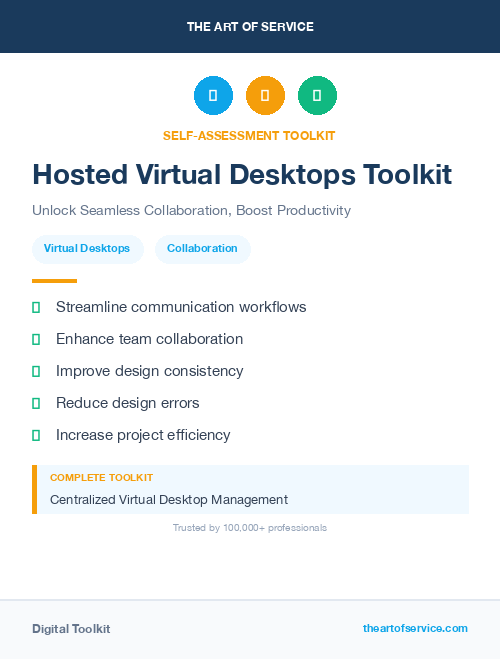Click the green circle icon
This screenshot has width=500, height=659.
317,95
